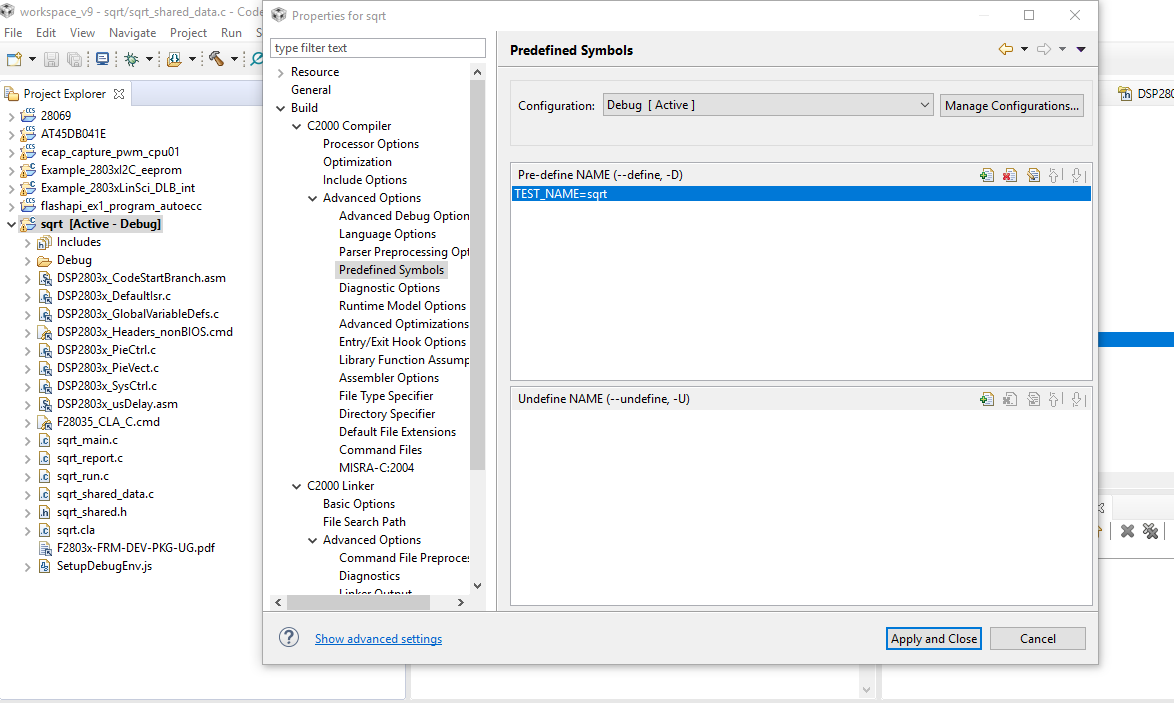Select General in properties tree
The height and width of the screenshot is (703, 1174).
(311, 90)
